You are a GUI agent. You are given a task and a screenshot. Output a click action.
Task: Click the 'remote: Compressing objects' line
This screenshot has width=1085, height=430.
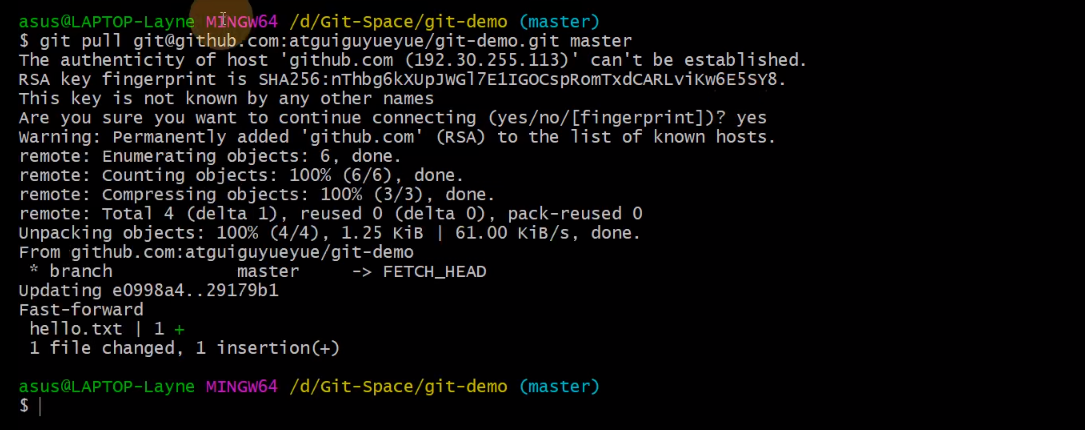pos(257,195)
